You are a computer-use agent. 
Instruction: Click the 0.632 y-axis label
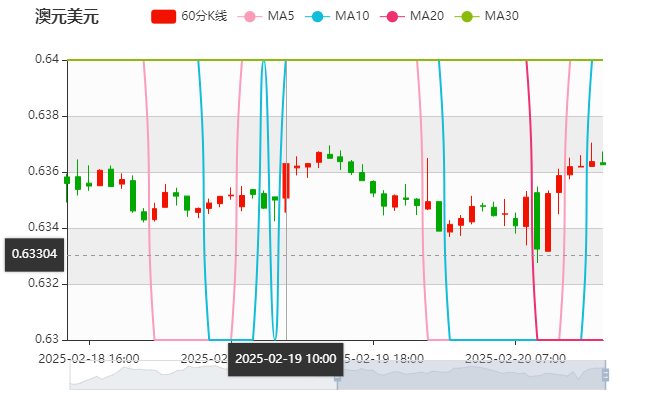47,283
